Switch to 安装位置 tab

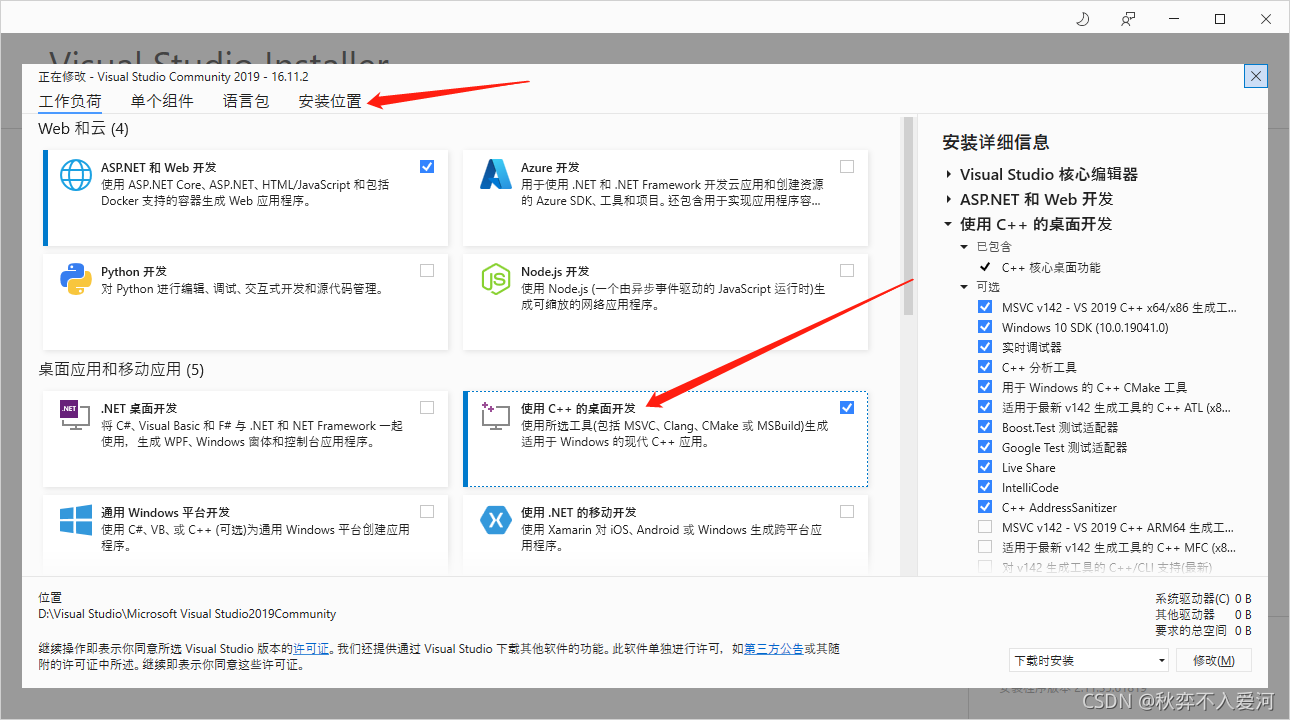330,101
